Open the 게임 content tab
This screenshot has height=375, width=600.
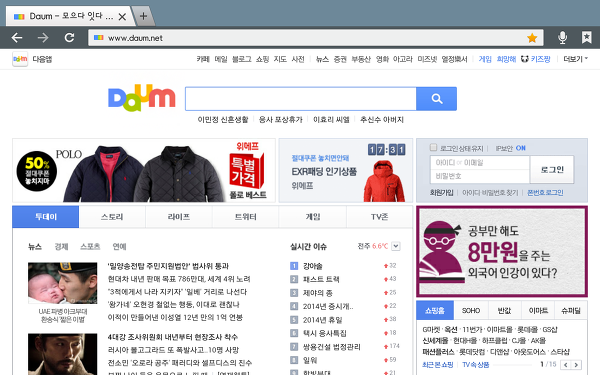coord(313,217)
